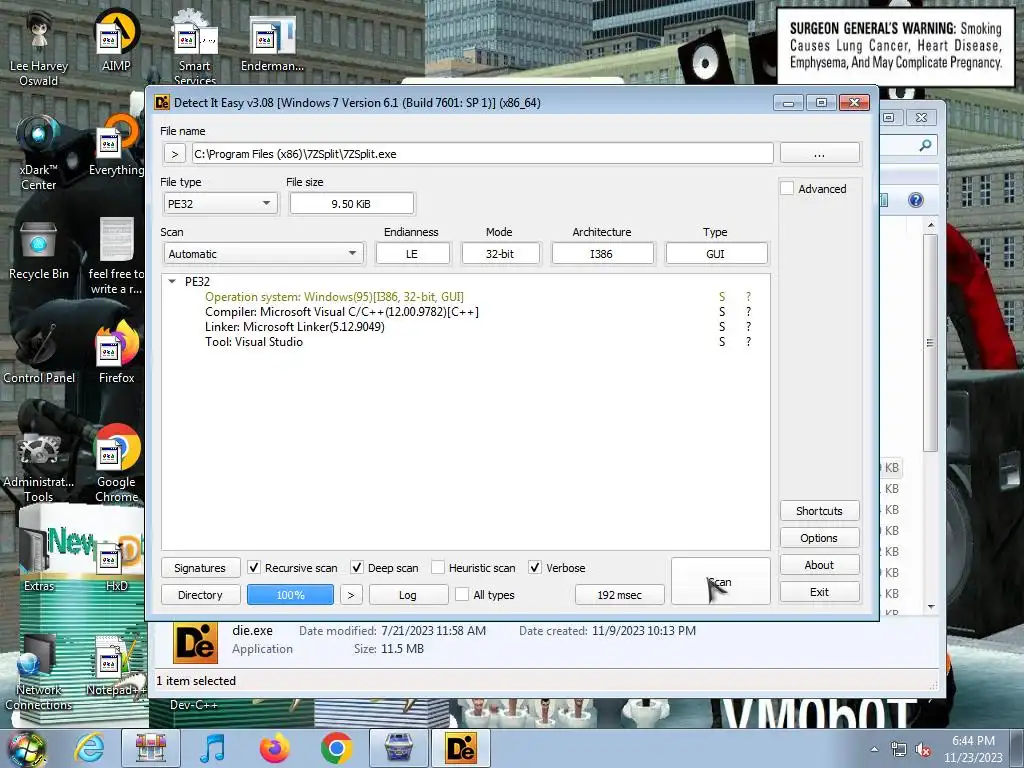The width and height of the screenshot is (1024, 768).
Task: Open the Control Panel desktop icon
Action: pyautogui.click(x=39, y=354)
